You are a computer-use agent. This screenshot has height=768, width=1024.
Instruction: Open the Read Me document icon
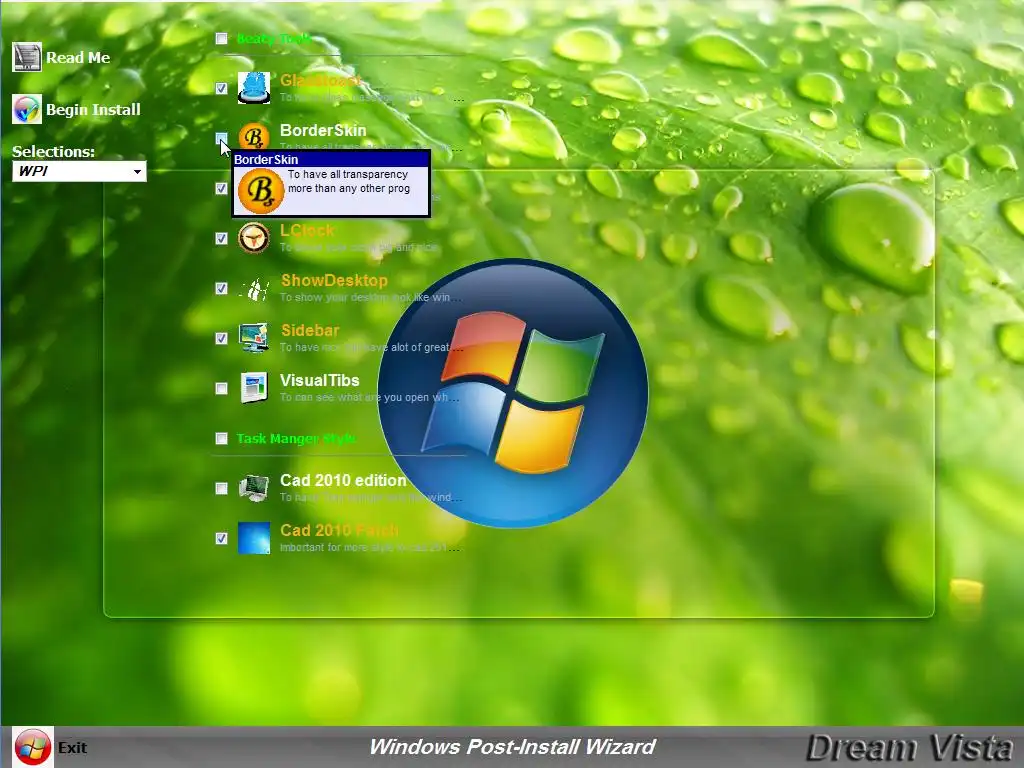(27, 57)
